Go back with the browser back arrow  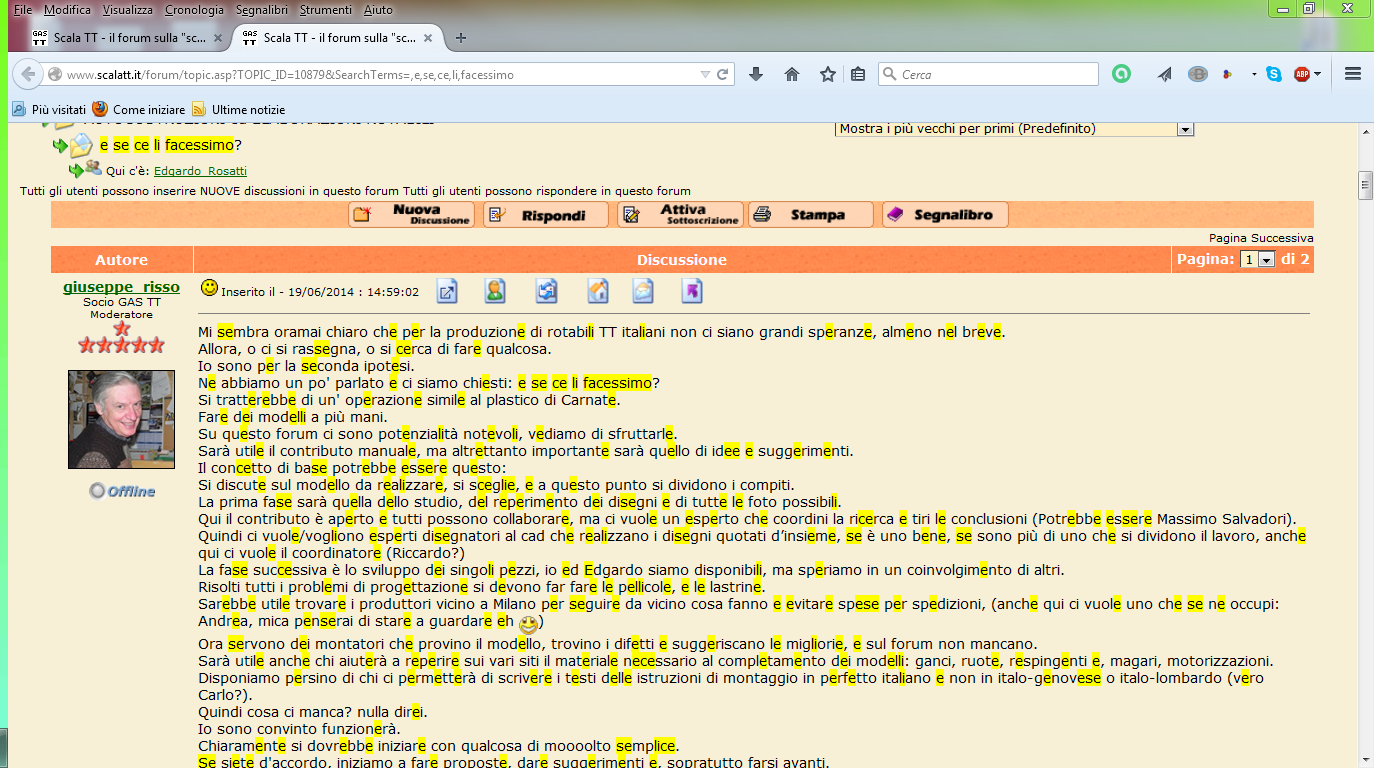(x=27, y=75)
